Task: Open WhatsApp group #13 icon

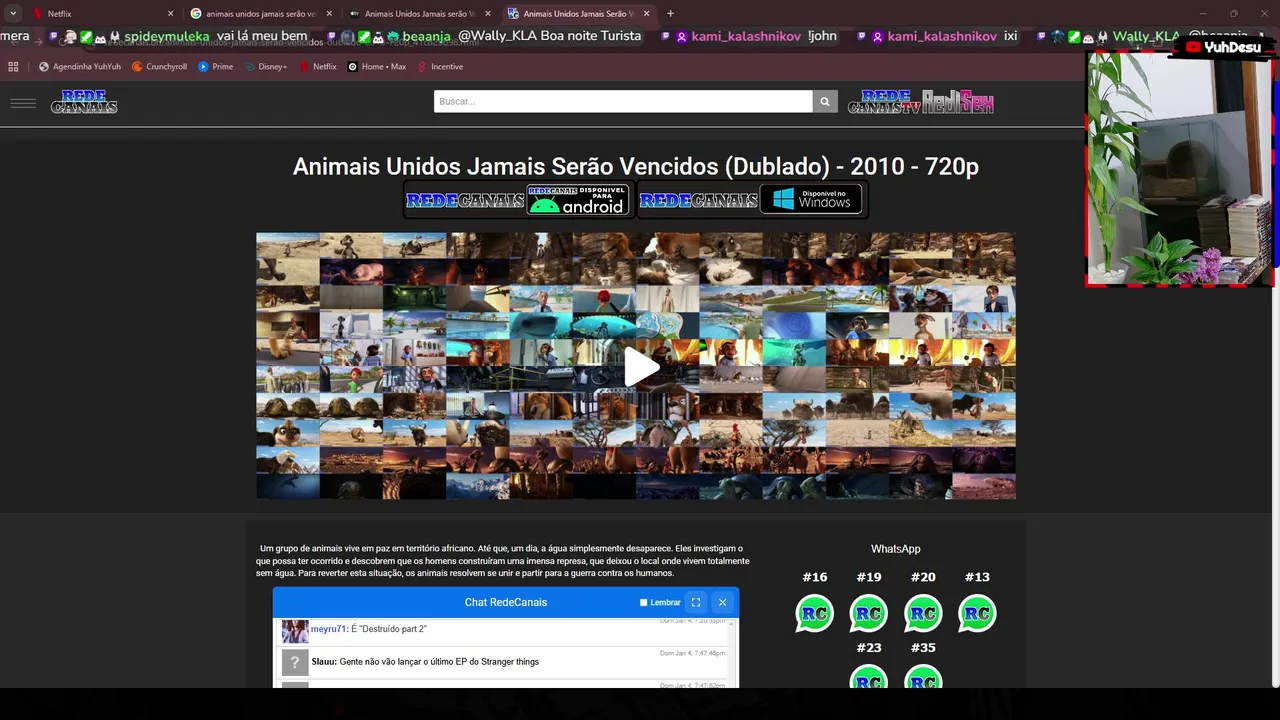Action: pyautogui.click(x=977, y=613)
